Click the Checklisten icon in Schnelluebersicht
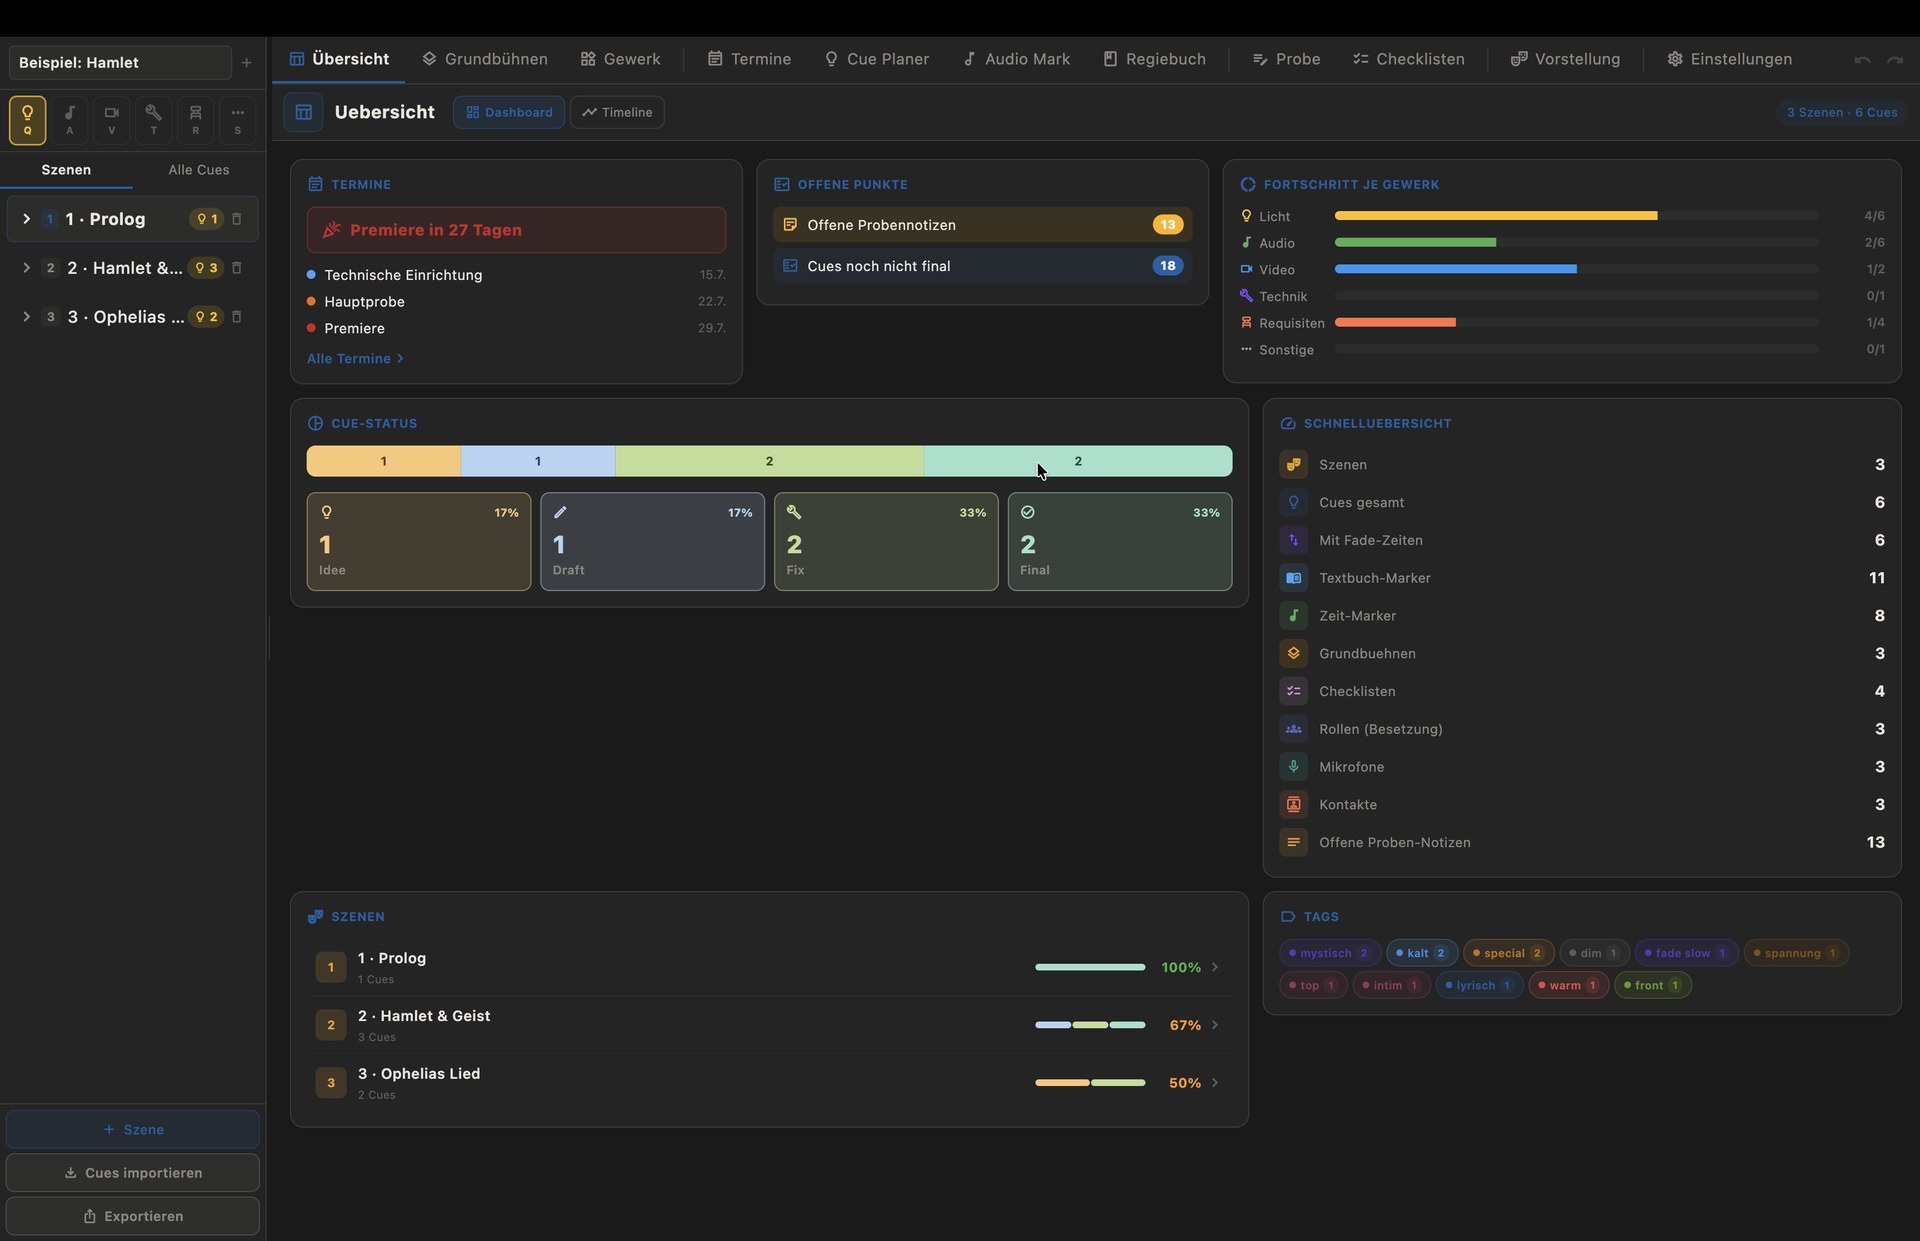 (x=1293, y=692)
